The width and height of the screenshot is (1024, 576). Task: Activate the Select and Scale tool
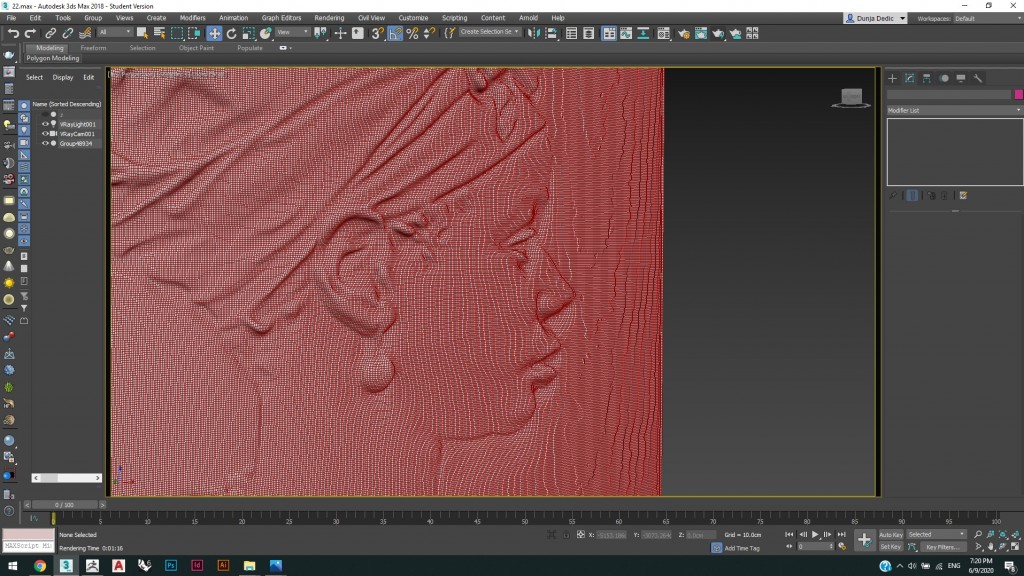coord(248,33)
